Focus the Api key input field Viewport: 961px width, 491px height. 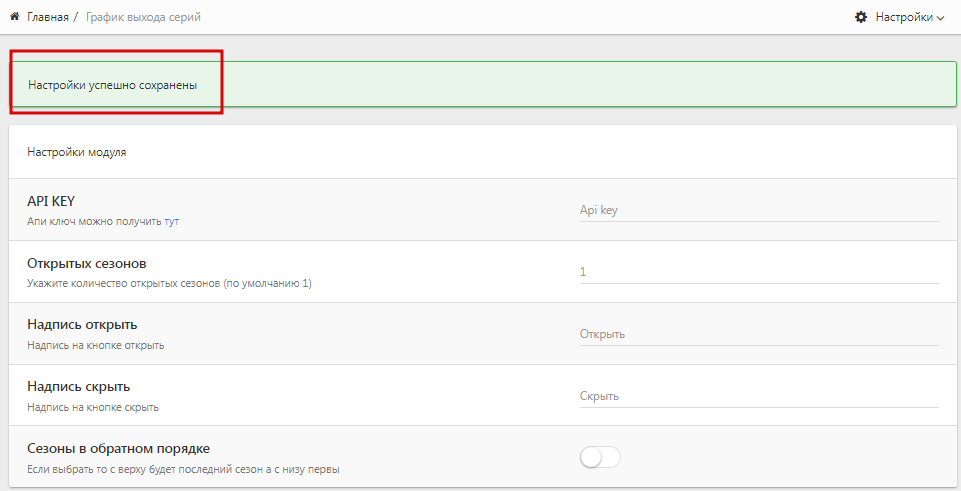point(759,210)
